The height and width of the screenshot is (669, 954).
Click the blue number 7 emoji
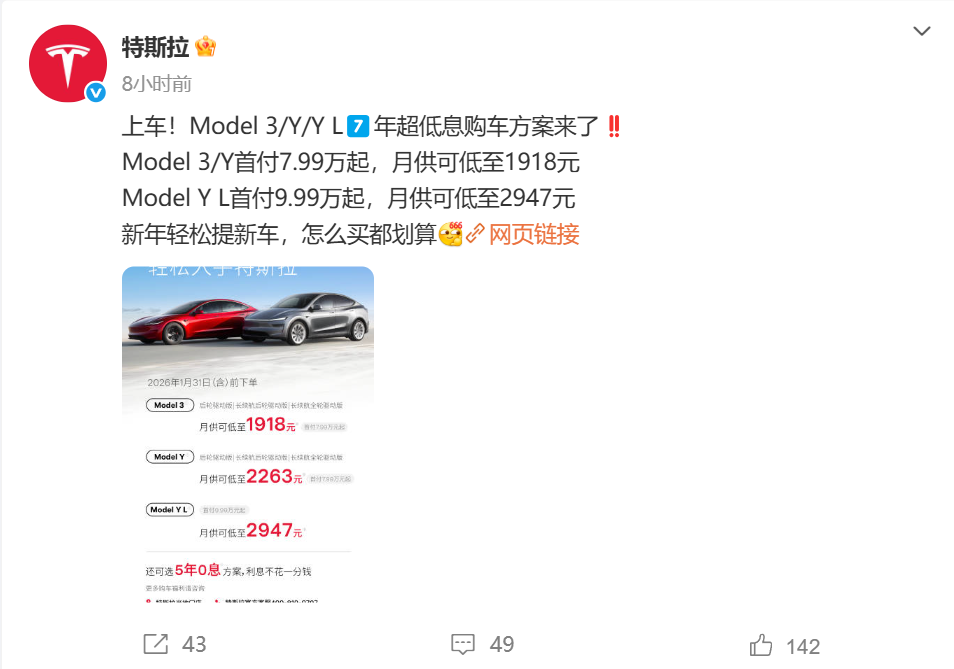tap(358, 127)
